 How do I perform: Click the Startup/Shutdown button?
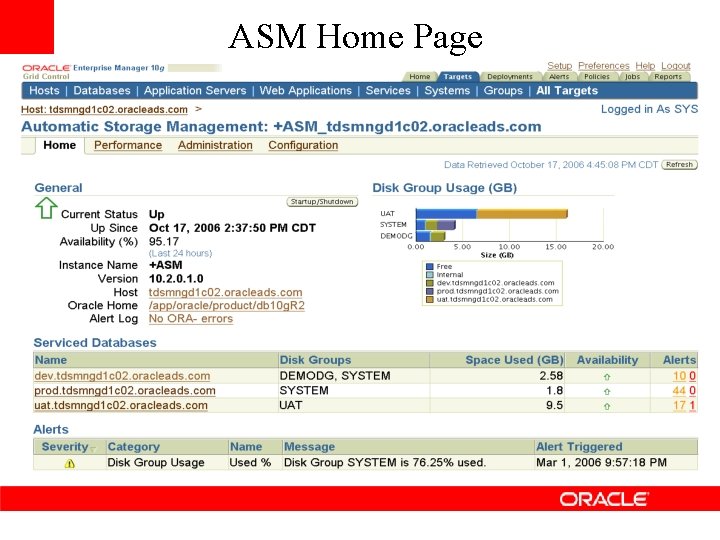[x=322, y=202]
